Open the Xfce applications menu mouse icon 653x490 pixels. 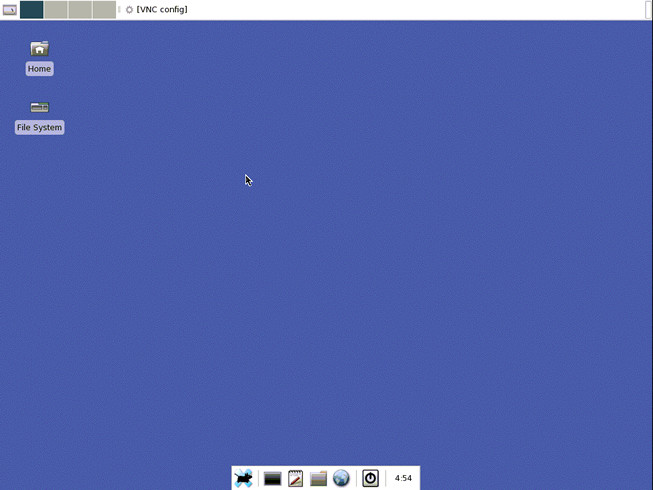pyautogui.click(x=243, y=479)
